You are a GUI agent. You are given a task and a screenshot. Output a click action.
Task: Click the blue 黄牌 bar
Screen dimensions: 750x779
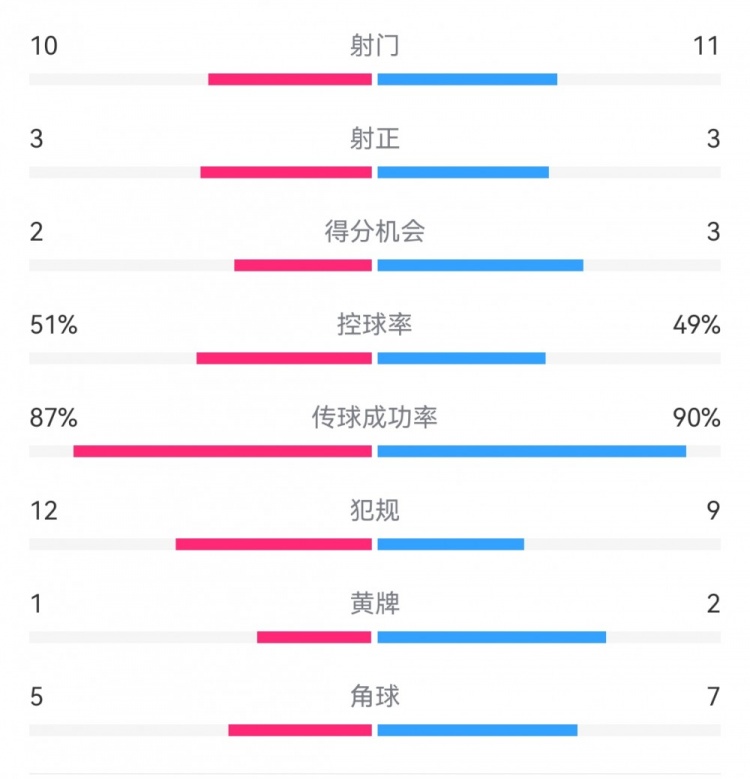[491, 637]
